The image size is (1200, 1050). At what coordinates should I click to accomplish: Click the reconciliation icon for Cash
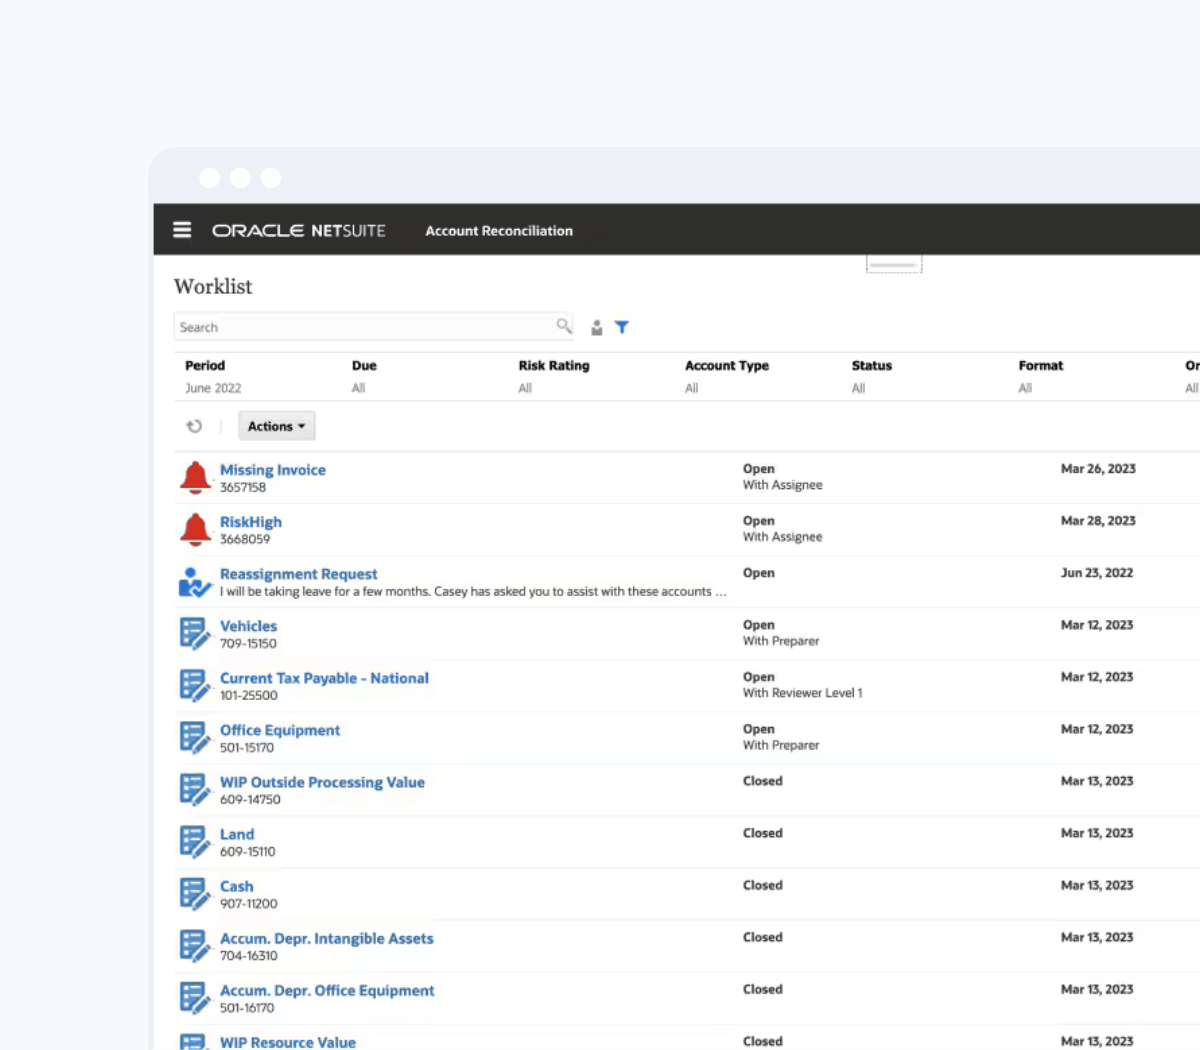pos(195,894)
